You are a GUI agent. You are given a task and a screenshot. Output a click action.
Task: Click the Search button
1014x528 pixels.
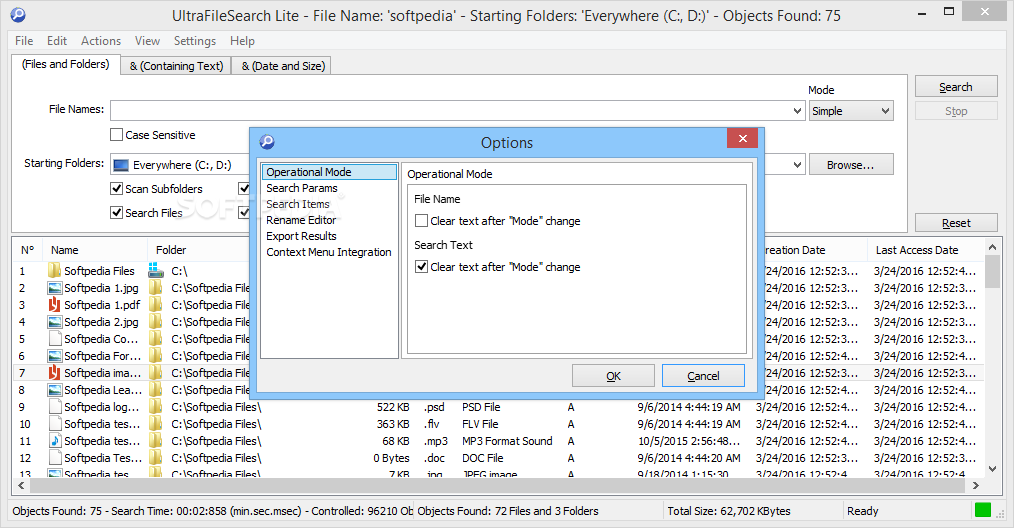coord(956,87)
